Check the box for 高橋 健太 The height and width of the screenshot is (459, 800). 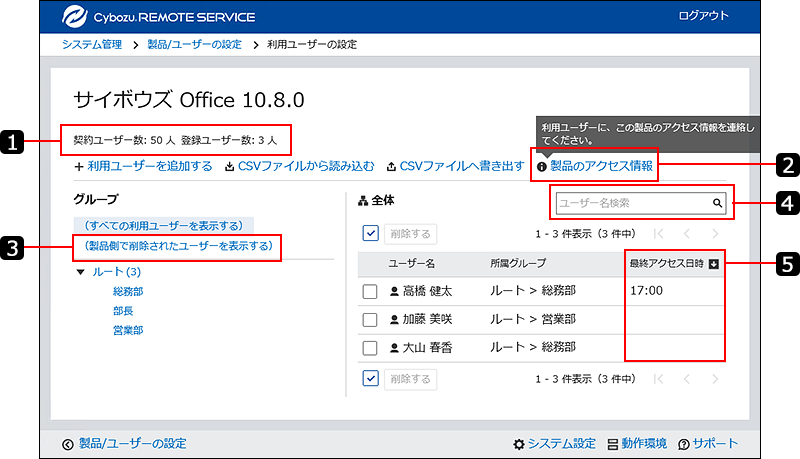tap(370, 292)
